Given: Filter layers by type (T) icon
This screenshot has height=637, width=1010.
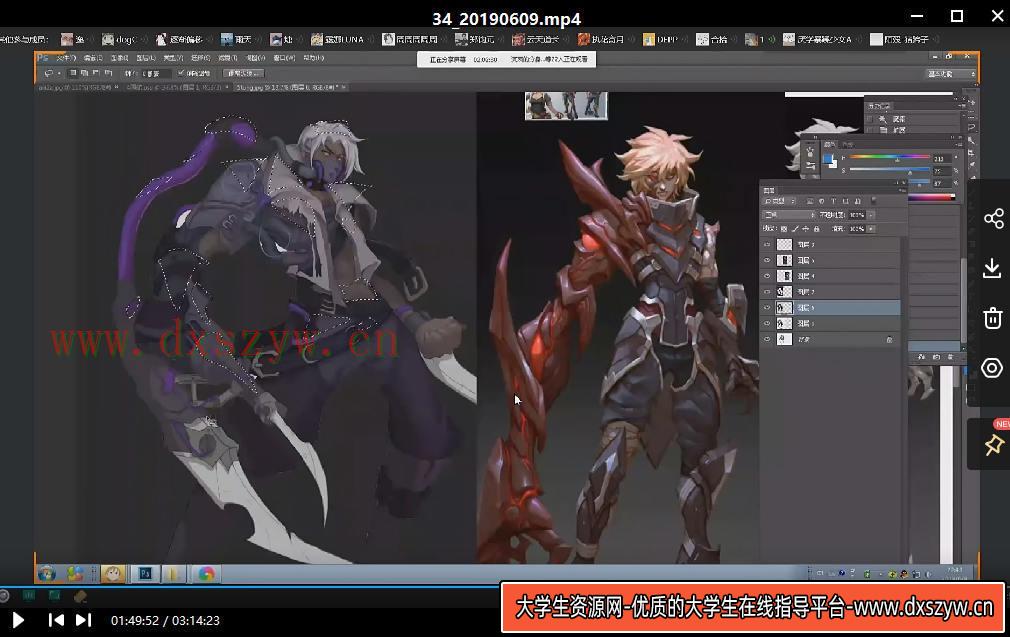Looking at the screenshot, I should (x=834, y=202).
